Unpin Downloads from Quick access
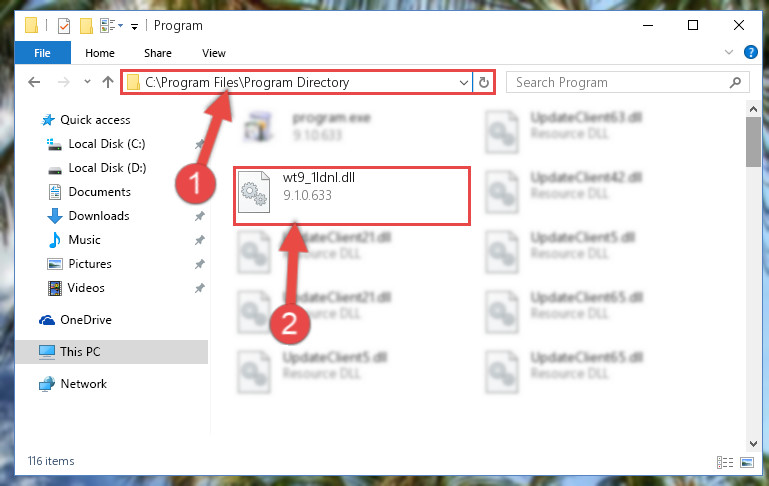Screen dimensions: 769x486 pyautogui.click(x=200, y=216)
